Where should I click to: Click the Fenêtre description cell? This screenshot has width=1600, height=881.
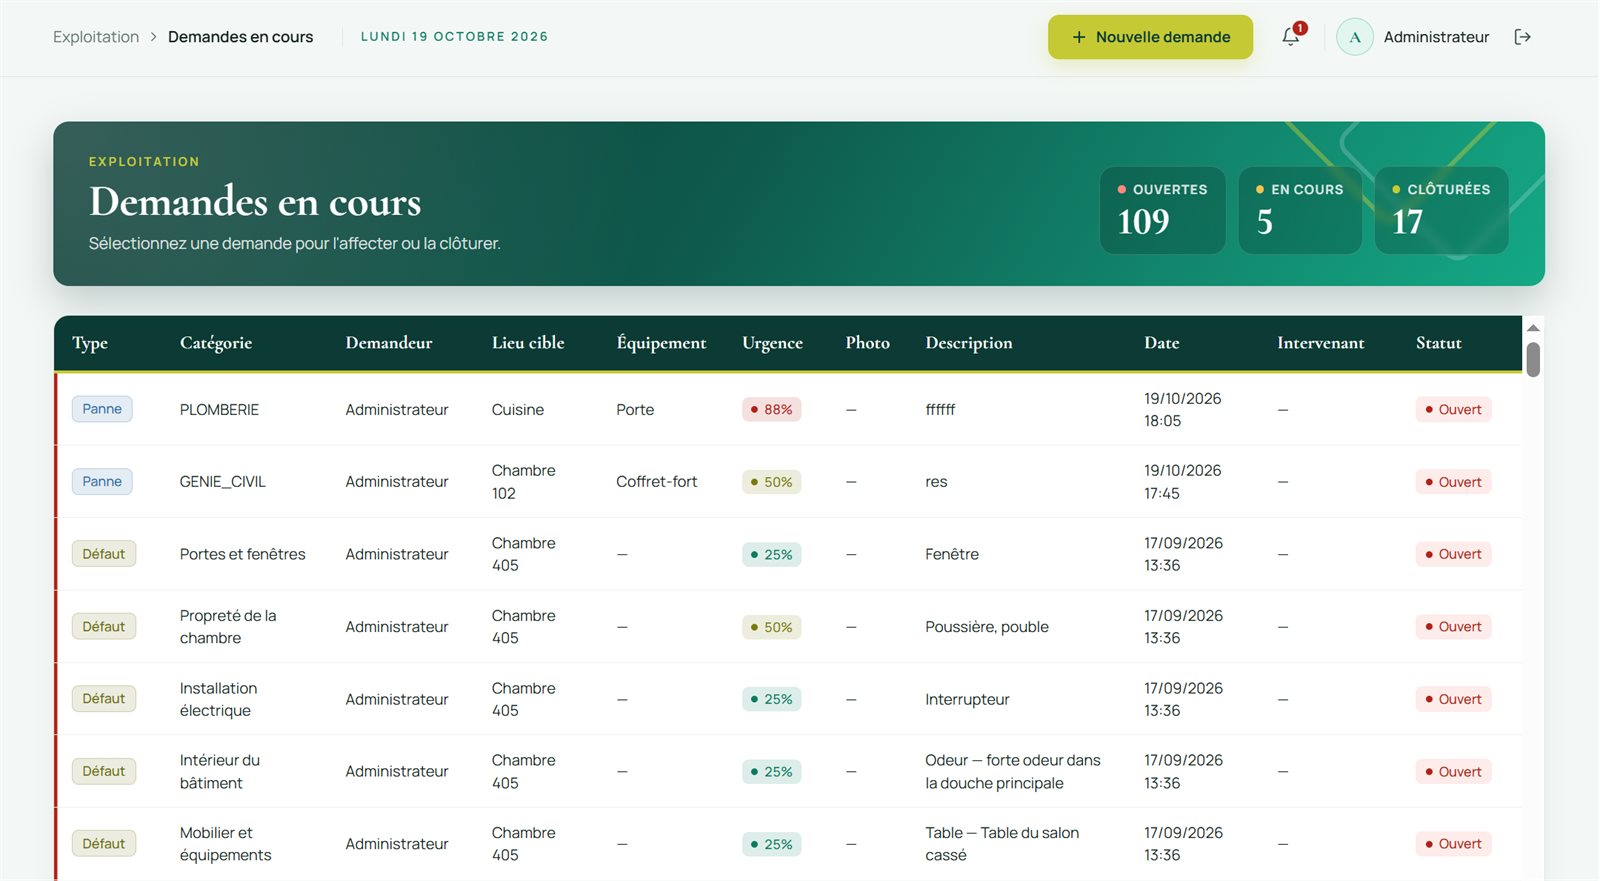(952, 554)
